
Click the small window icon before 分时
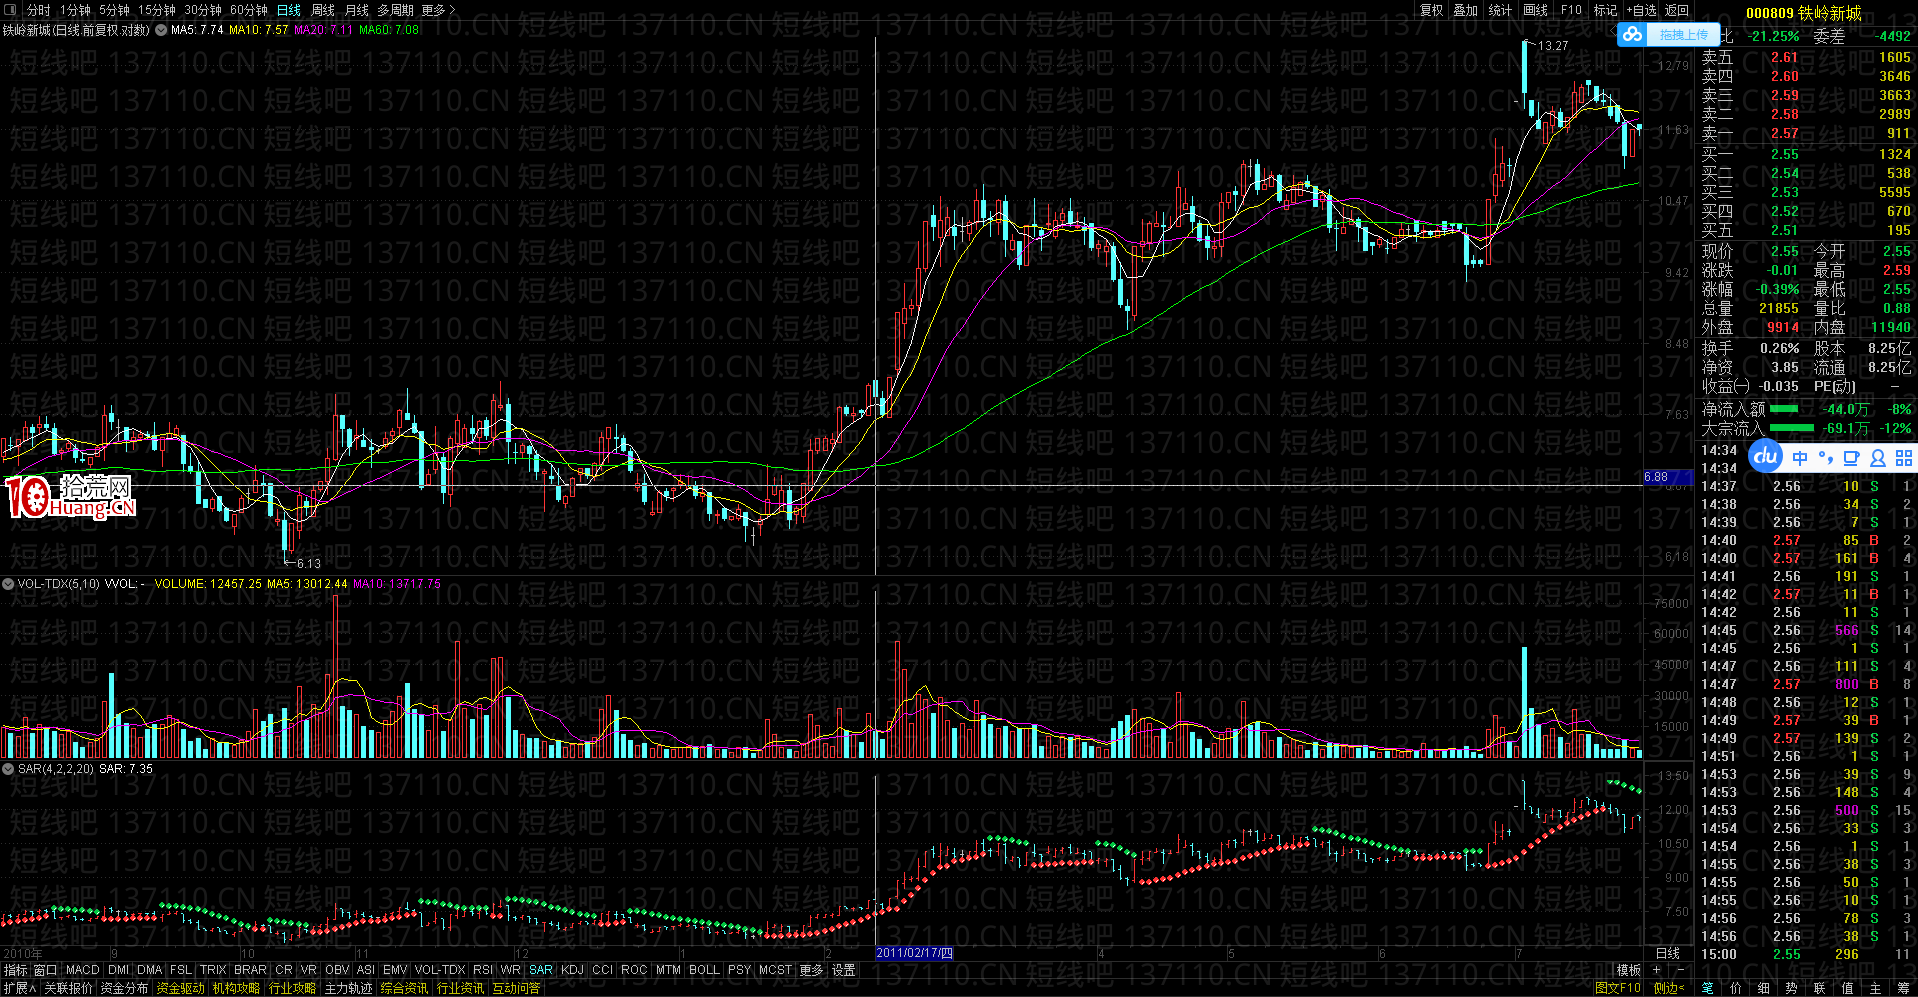10,10
